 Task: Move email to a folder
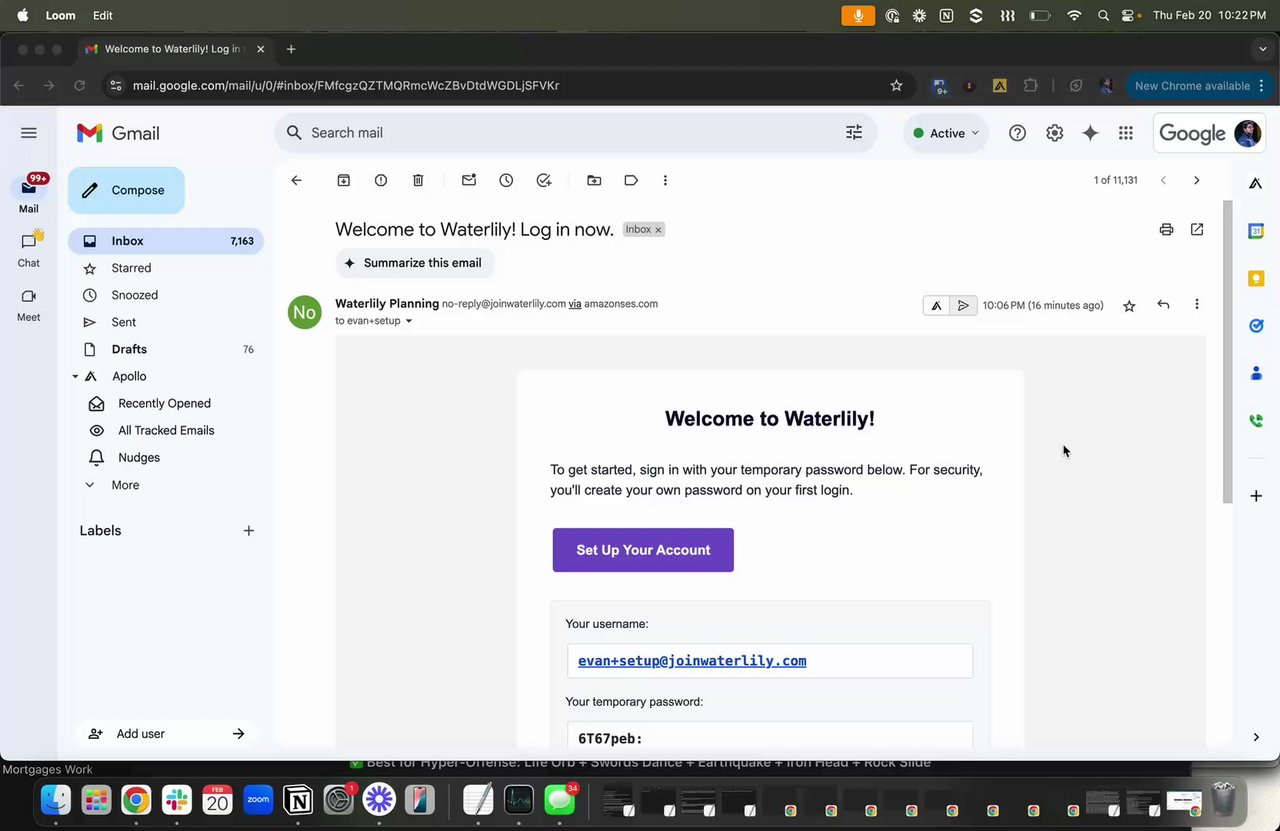pos(594,180)
